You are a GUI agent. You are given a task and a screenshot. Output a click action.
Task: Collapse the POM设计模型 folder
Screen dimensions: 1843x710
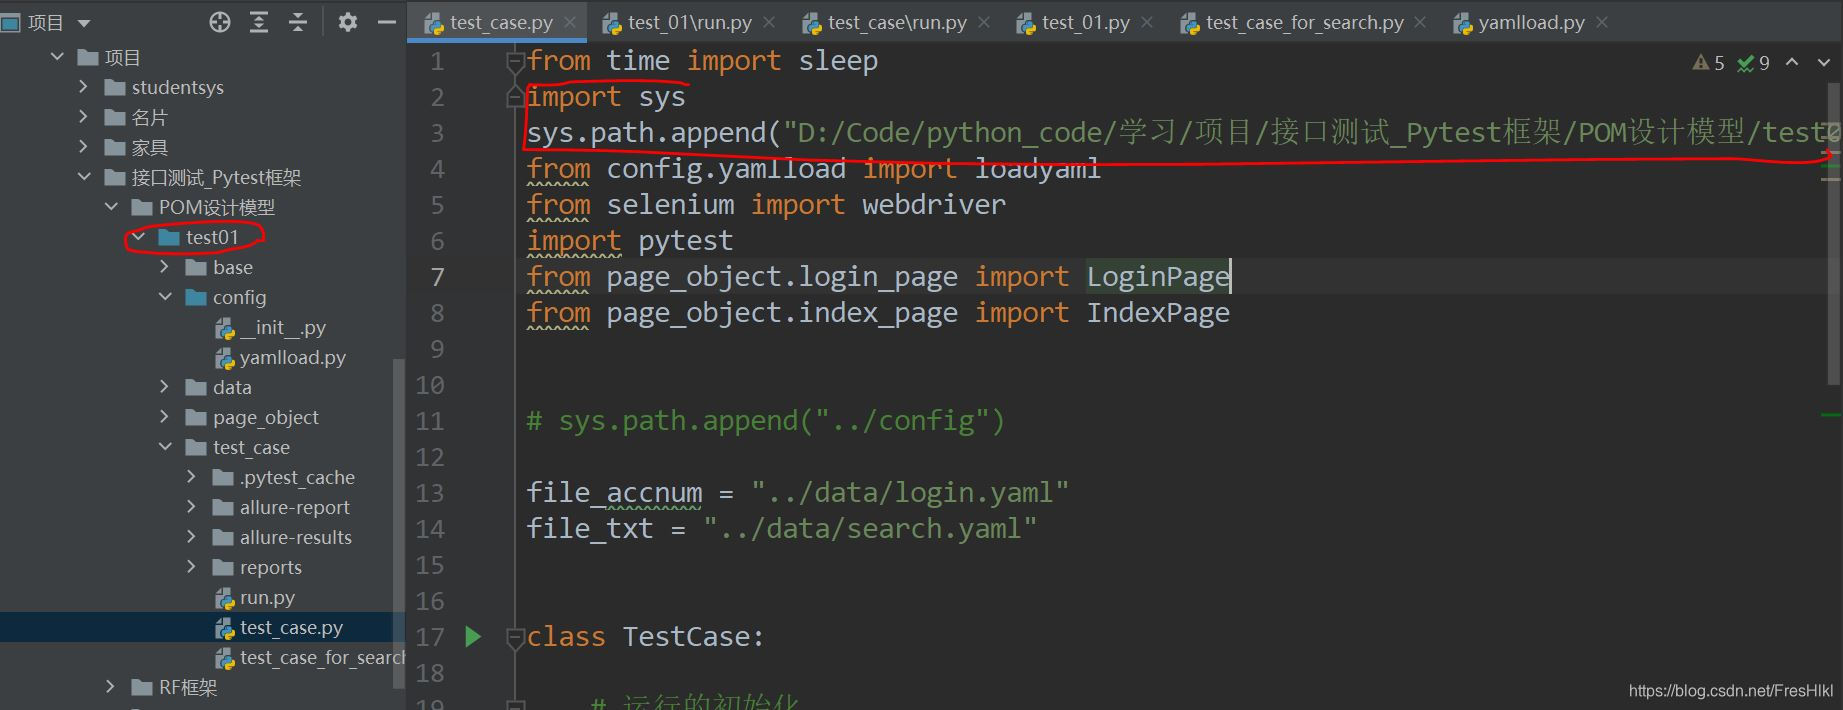[x=111, y=207]
